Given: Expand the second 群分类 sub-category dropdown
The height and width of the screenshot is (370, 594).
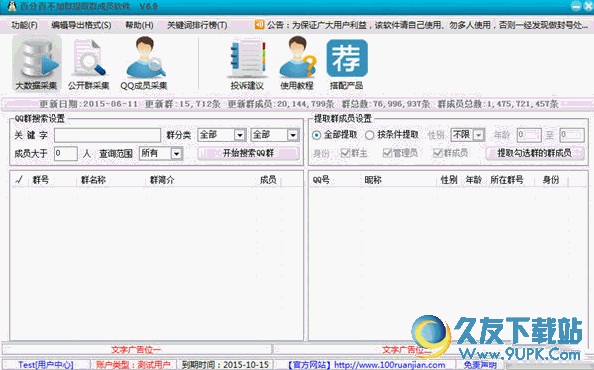Looking at the screenshot, I should tap(292, 135).
